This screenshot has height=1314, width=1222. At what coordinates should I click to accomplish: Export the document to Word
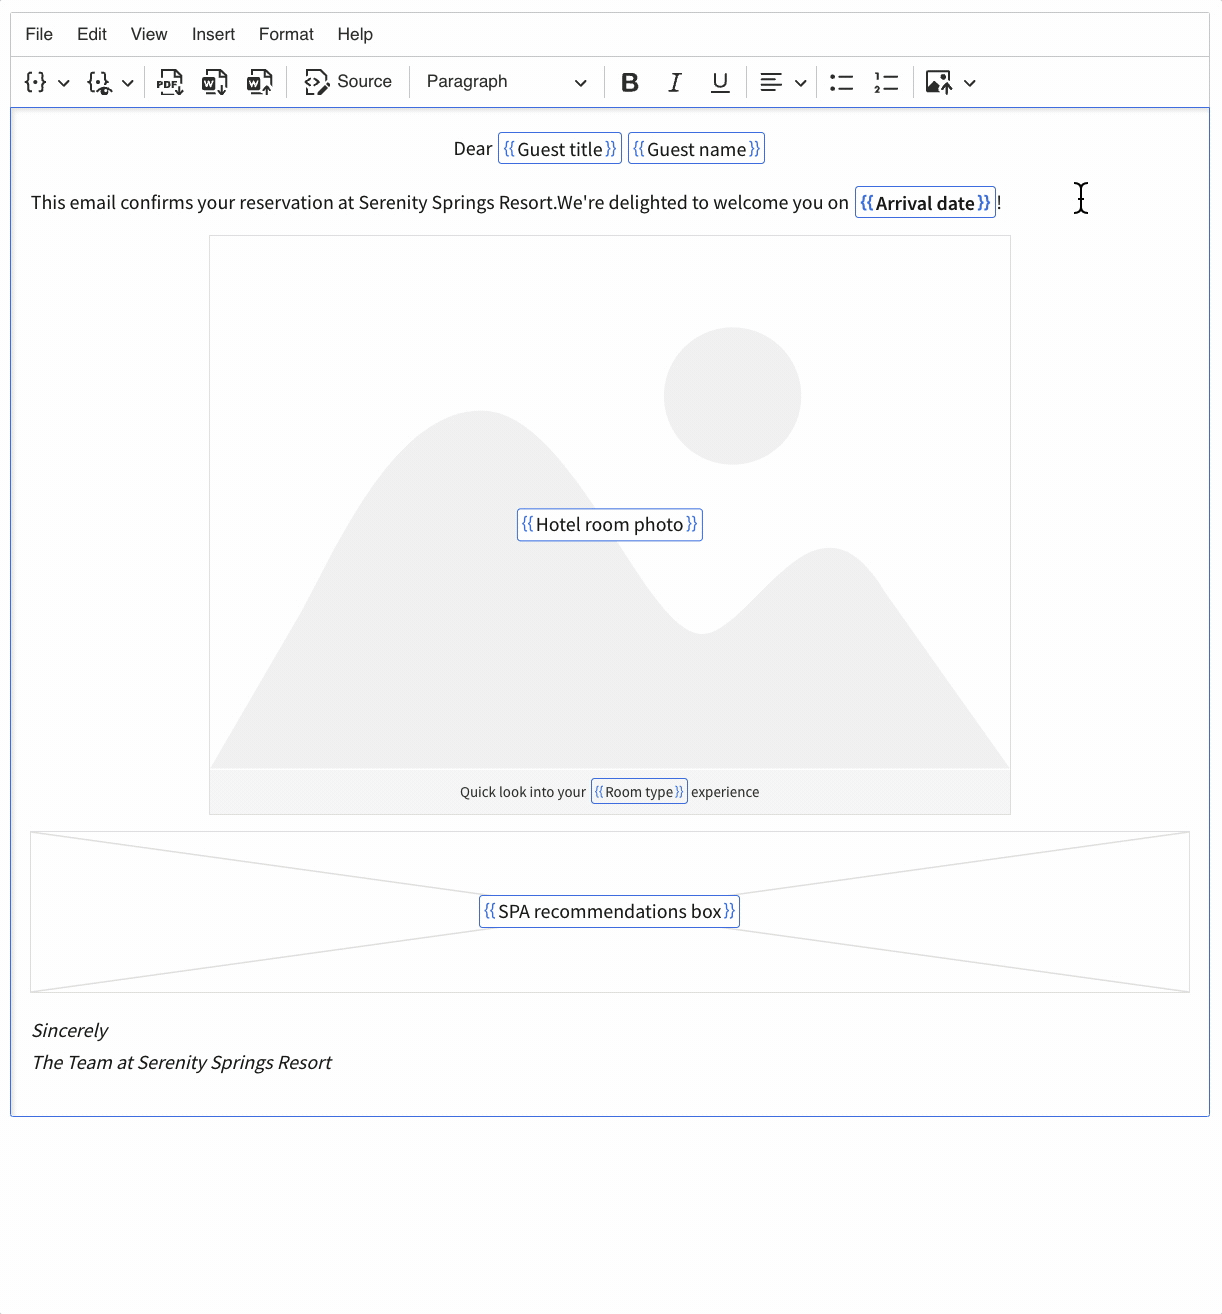coord(215,82)
